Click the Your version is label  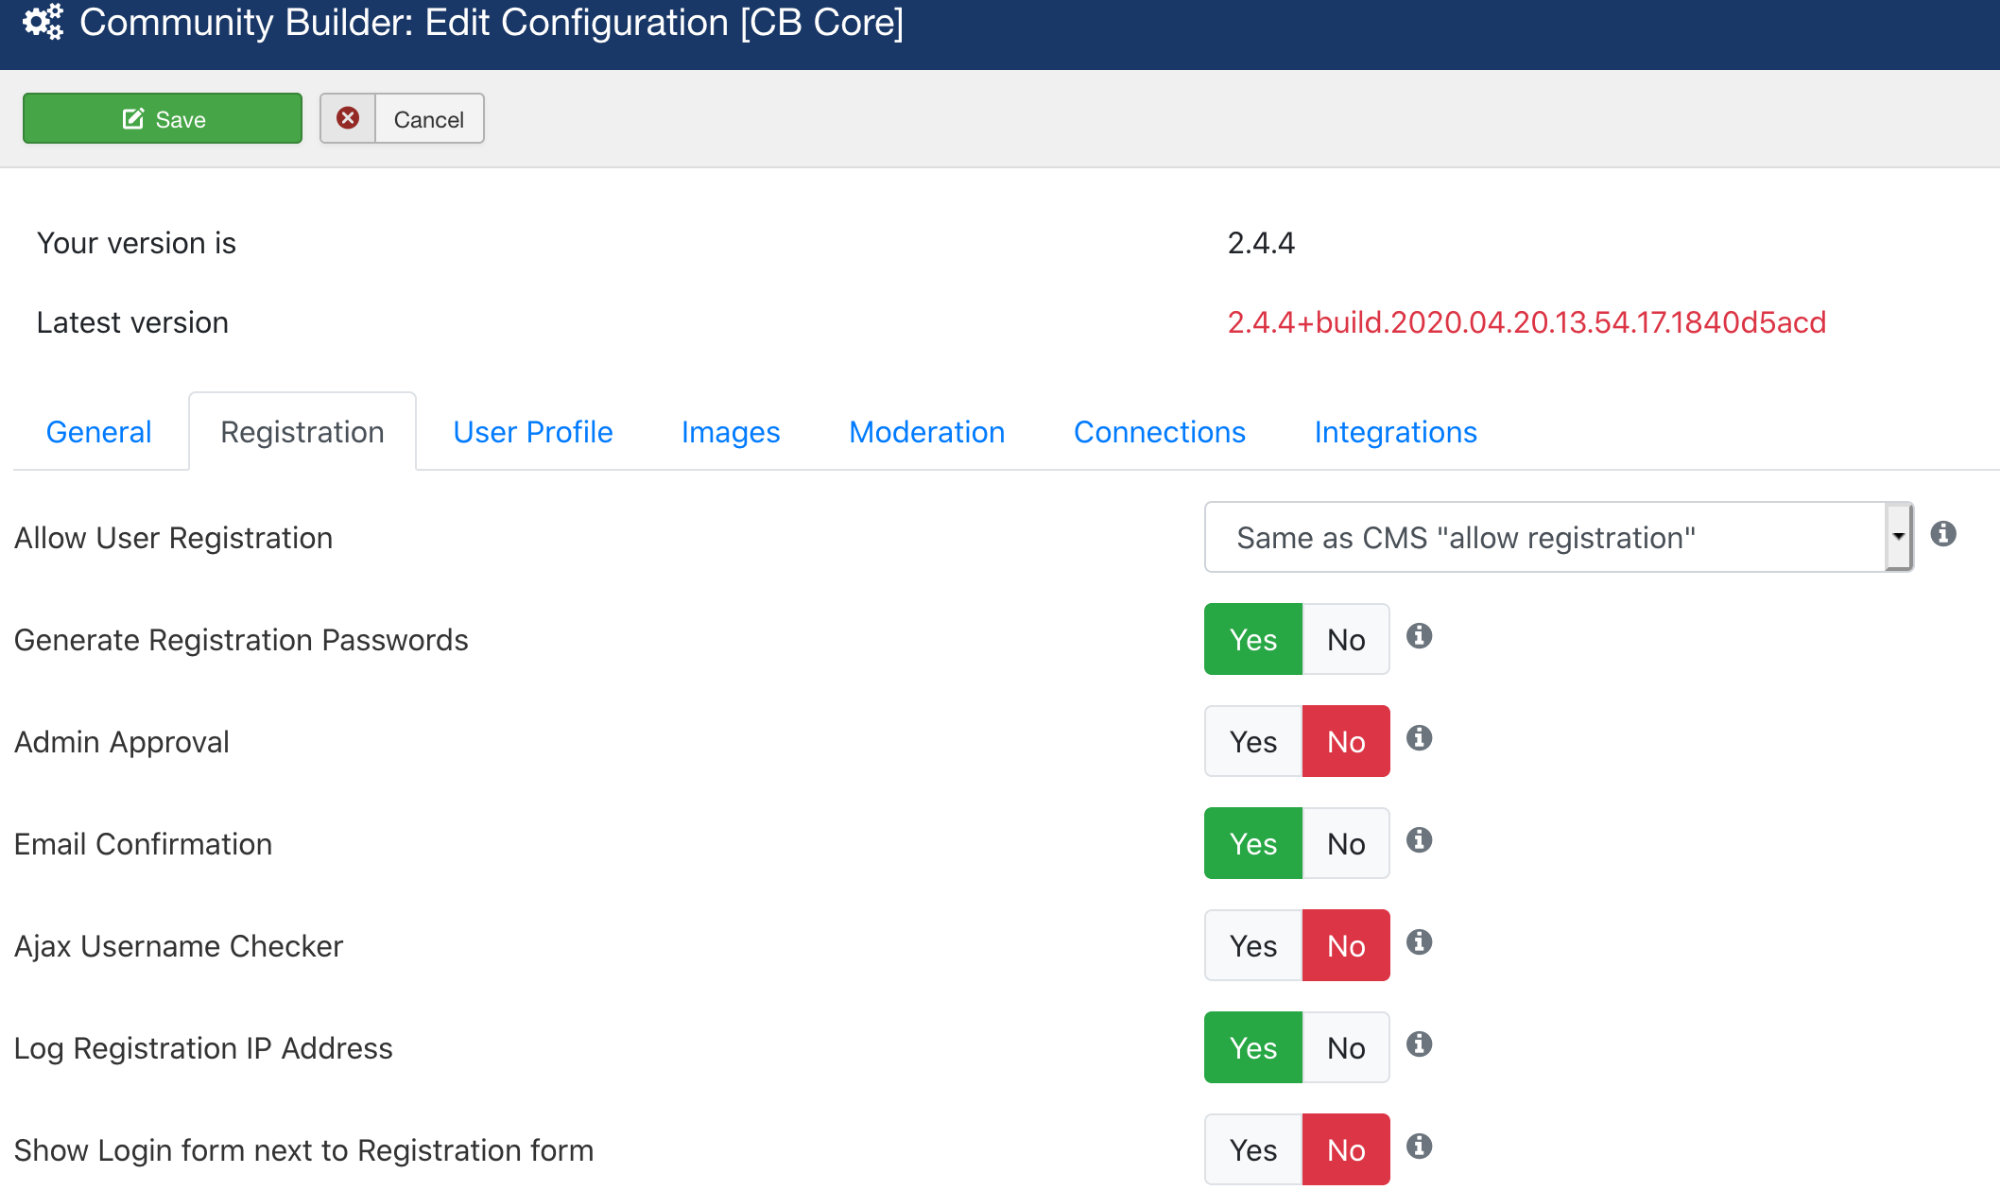click(136, 243)
